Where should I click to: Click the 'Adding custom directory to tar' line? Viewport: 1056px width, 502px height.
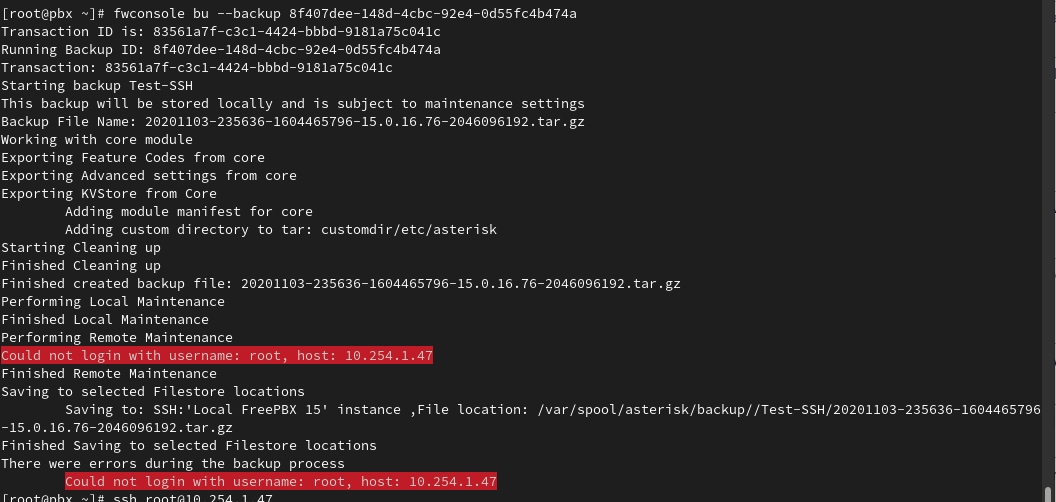pyautogui.click(x=280, y=229)
